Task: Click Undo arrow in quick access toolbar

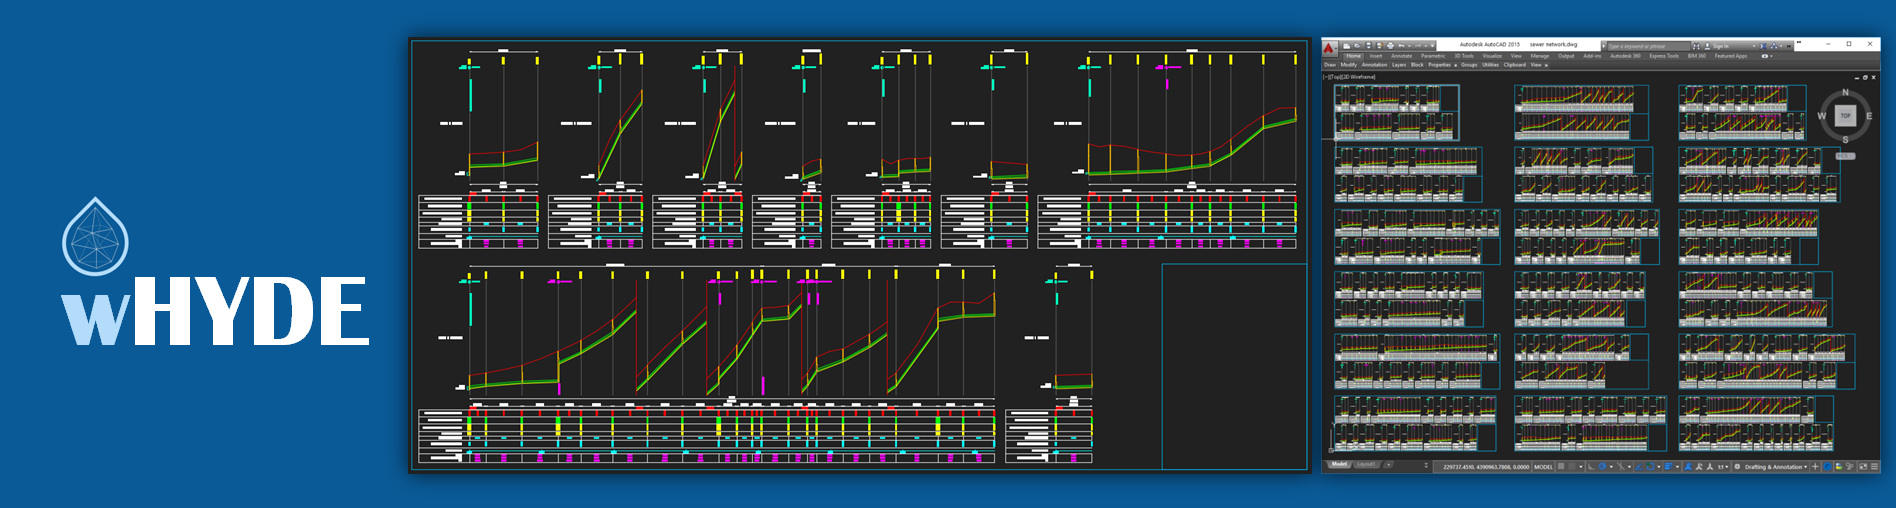Action: click(1401, 46)
